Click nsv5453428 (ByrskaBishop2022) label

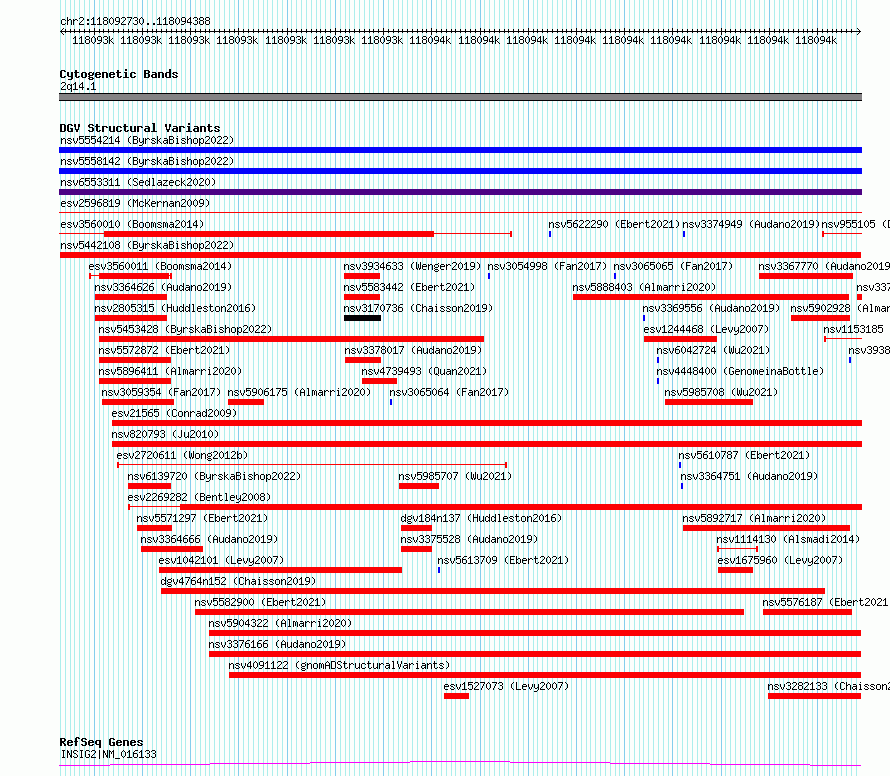coord(185,329)
